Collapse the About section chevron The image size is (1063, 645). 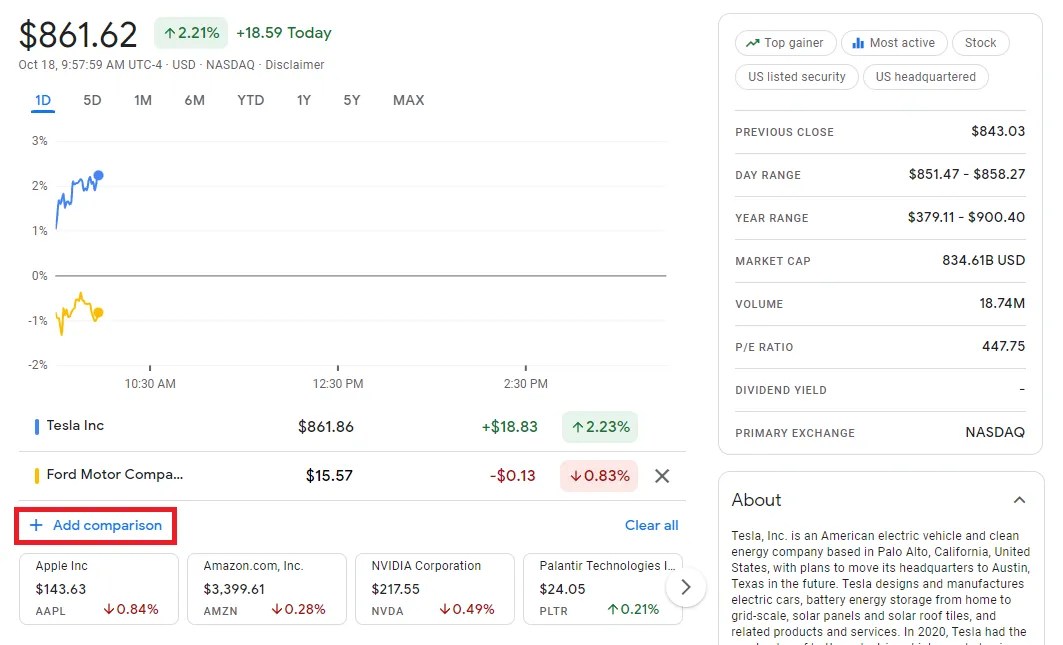(x=1019, y=500)
